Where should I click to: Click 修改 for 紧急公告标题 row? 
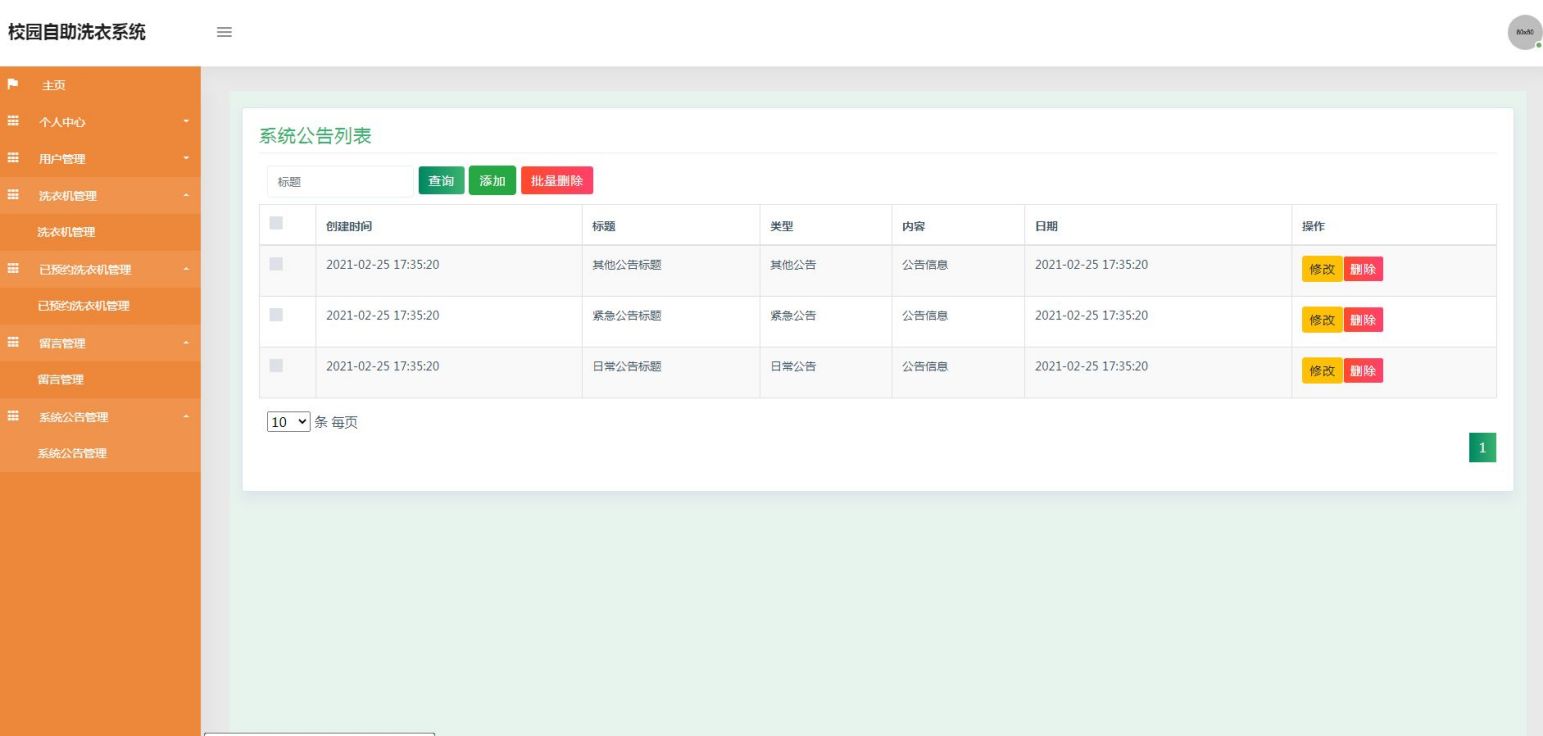point(1322,320)
